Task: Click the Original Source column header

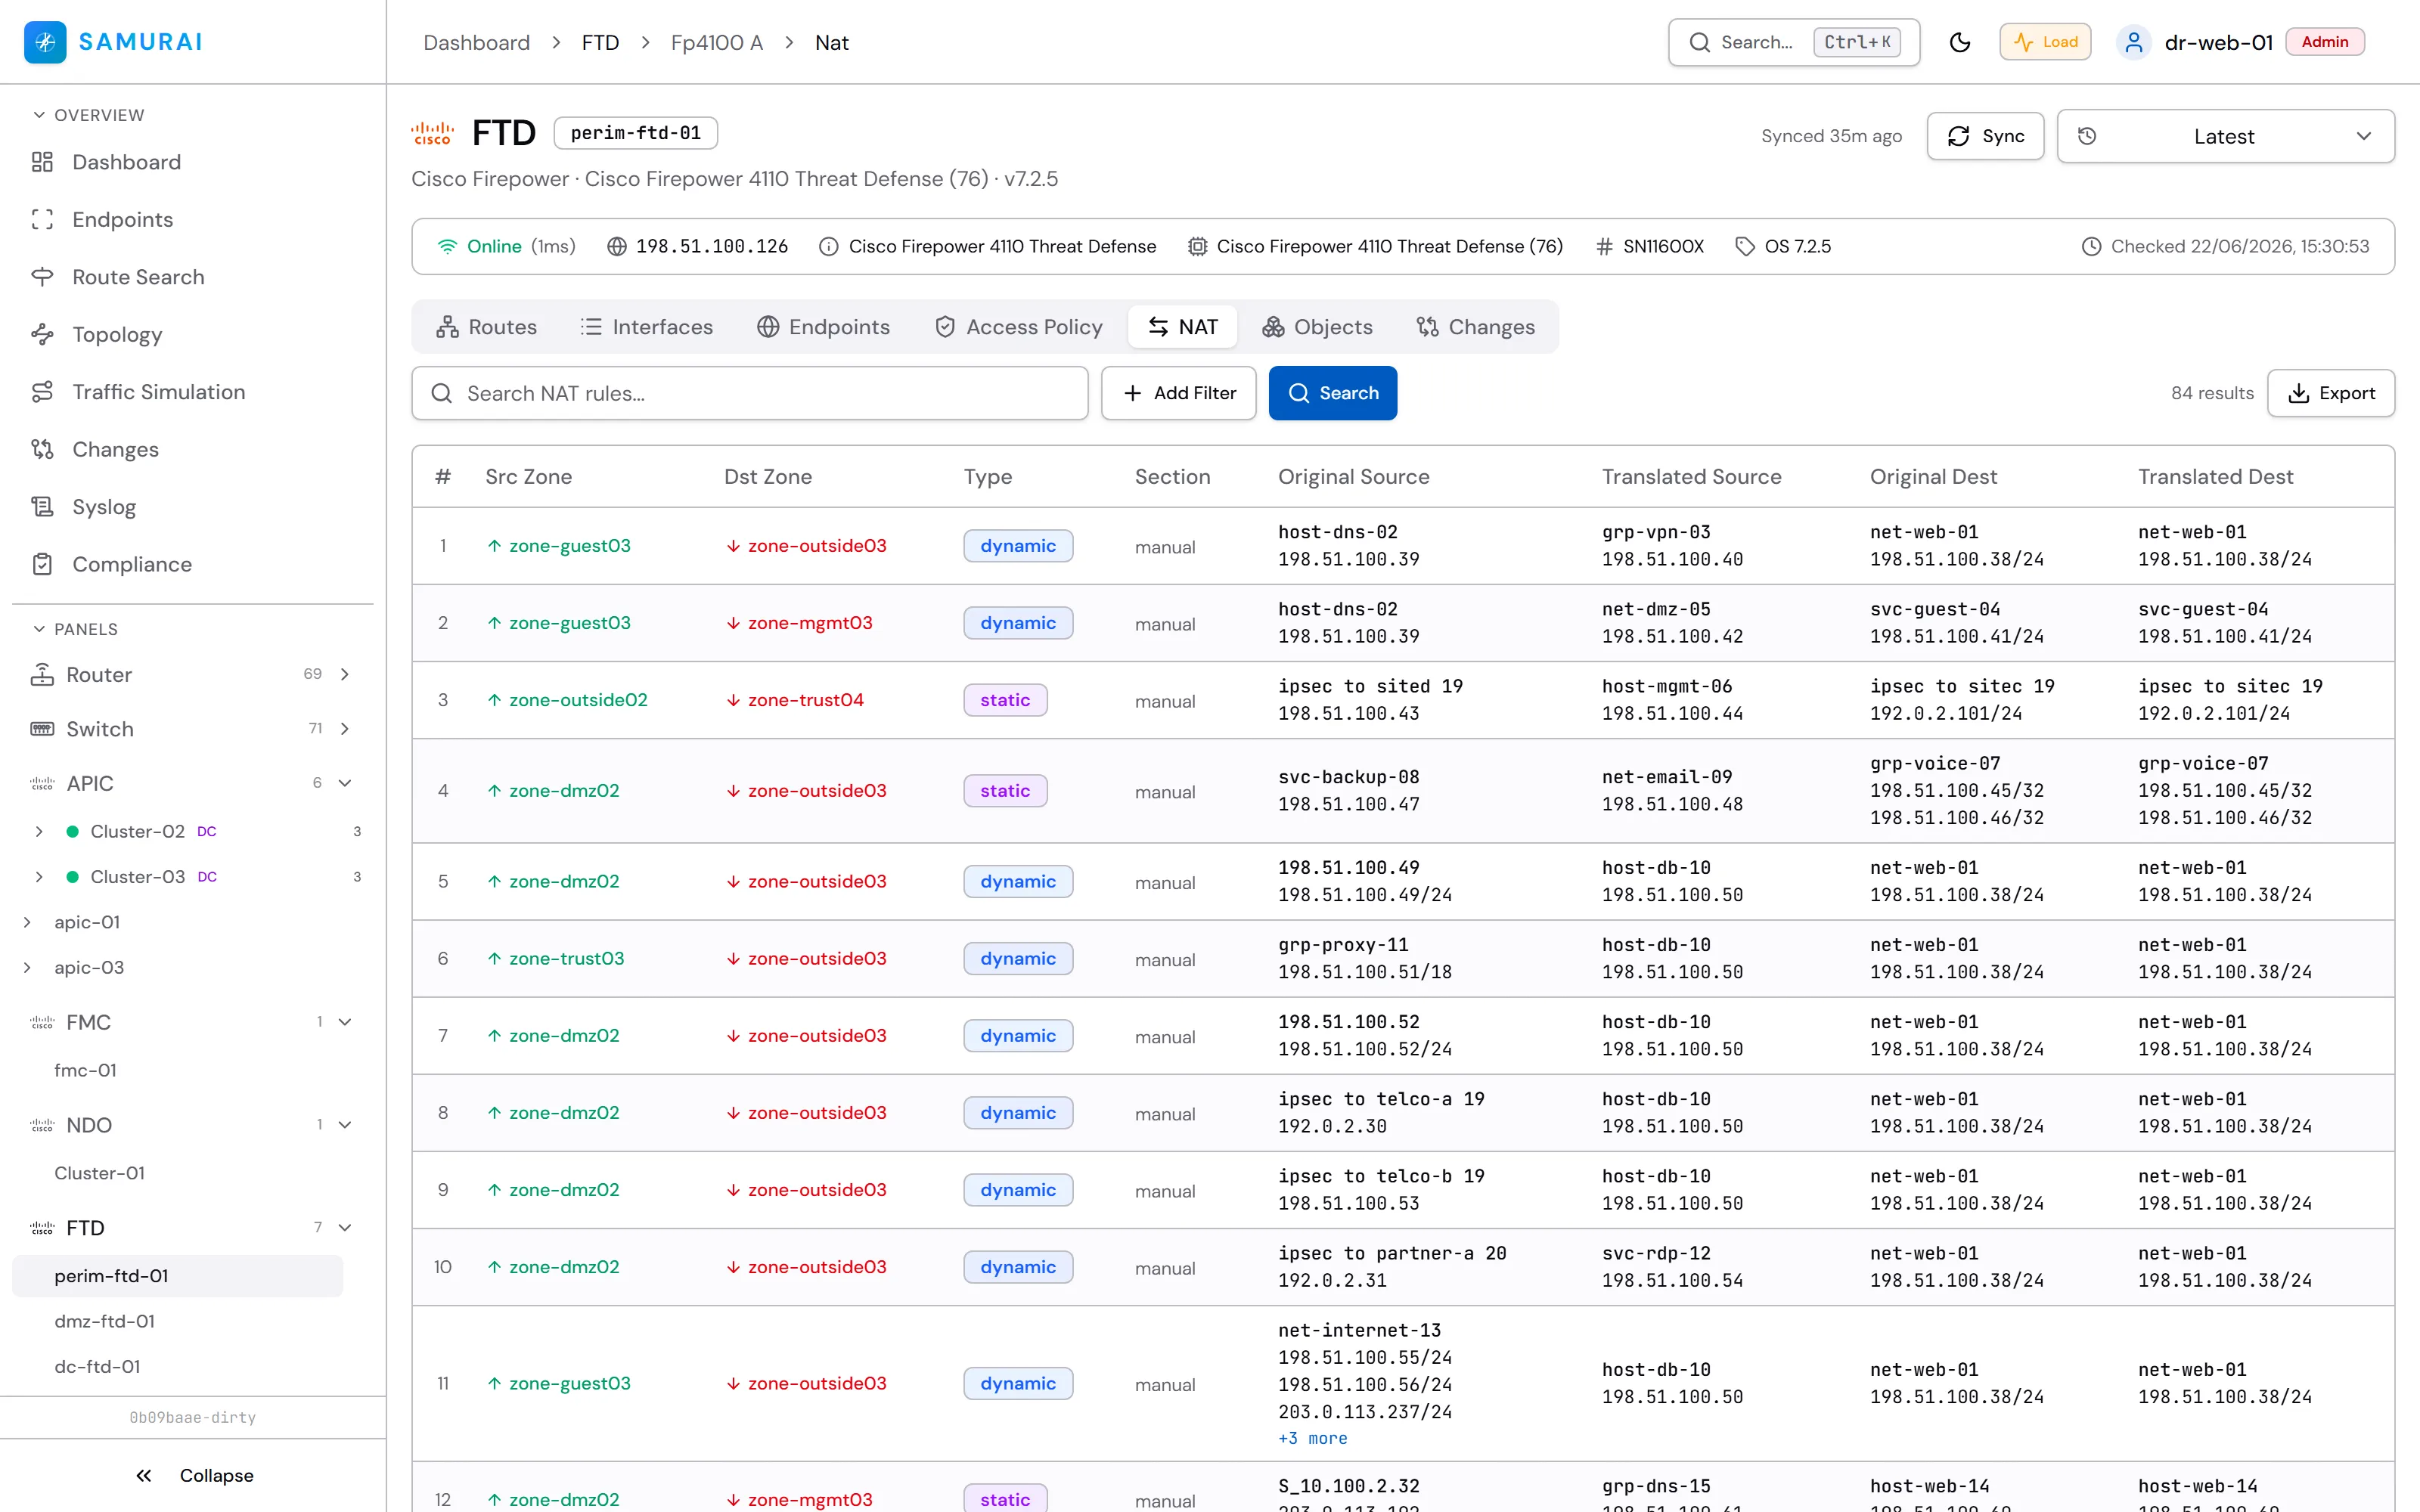Action: (x=1354, y=476)
